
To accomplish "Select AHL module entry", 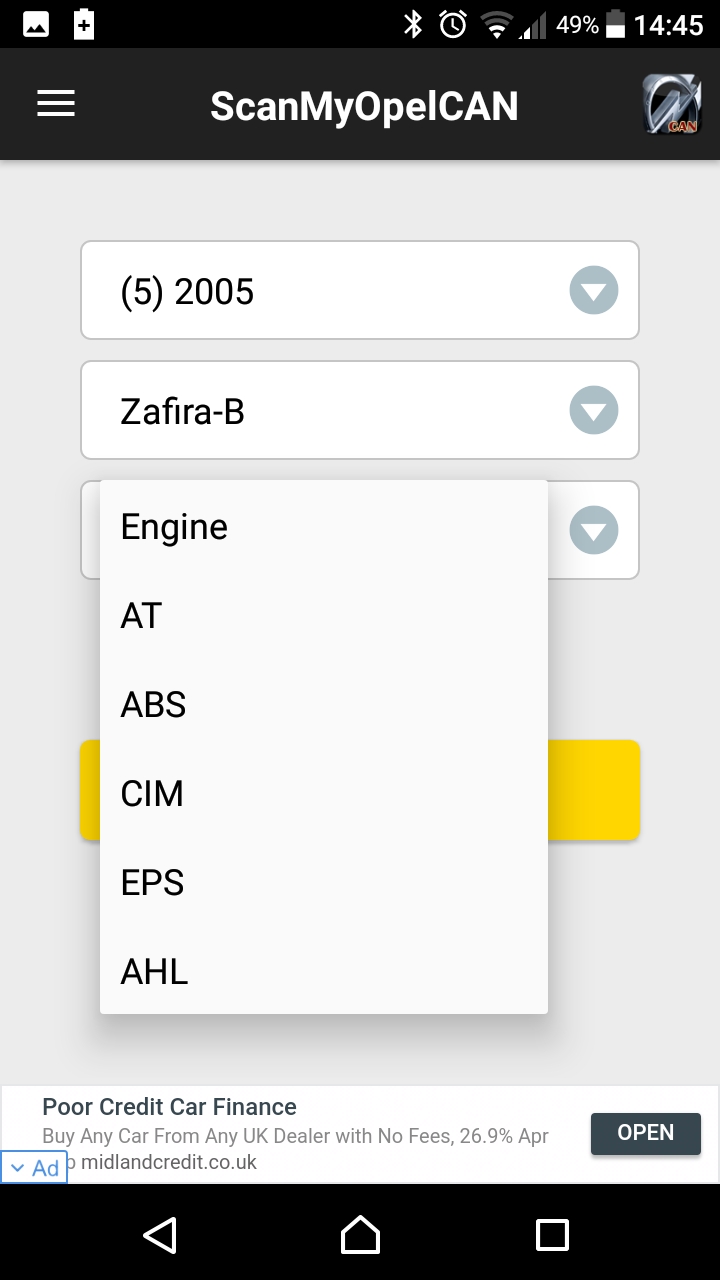I will click(x=154, y=972).
